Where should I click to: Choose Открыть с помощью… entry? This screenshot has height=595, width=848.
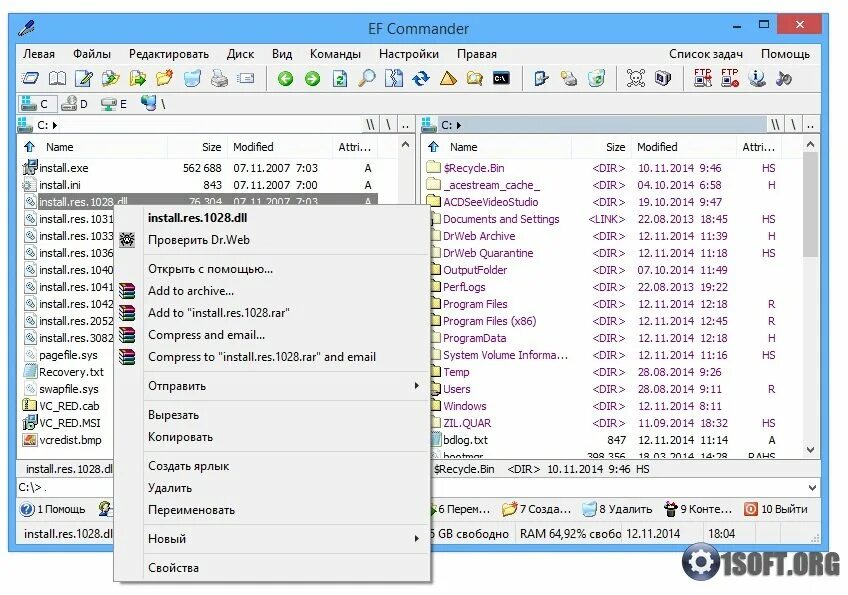coord(272,269)
